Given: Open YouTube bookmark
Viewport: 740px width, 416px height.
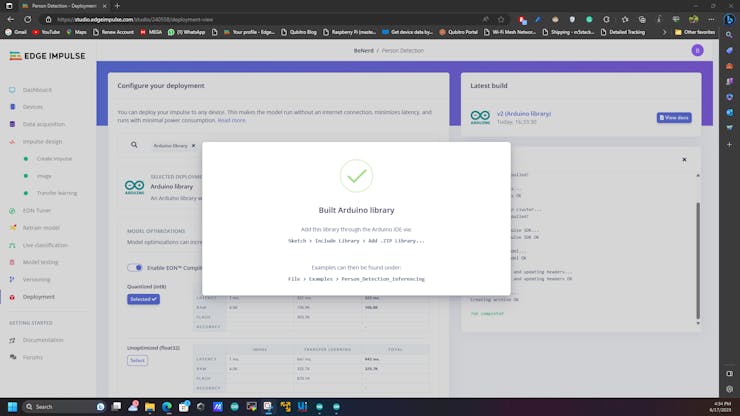Looking at the screenshot, I should 46,32.
